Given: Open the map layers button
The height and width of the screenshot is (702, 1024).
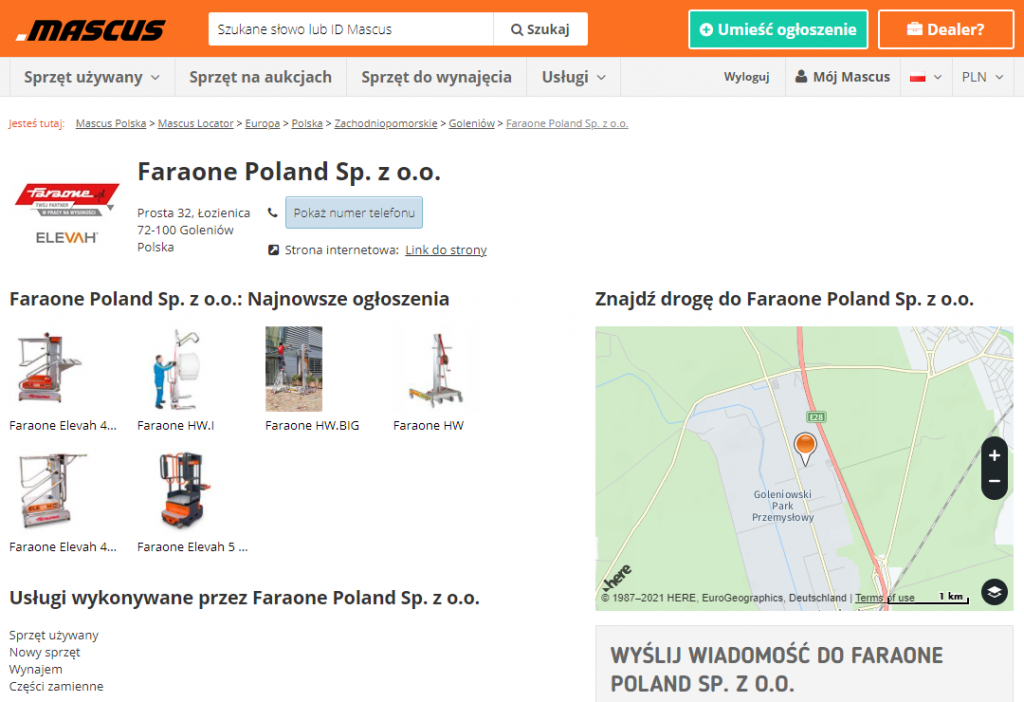Looking at the screenshot, I should [x=994, y=592].
